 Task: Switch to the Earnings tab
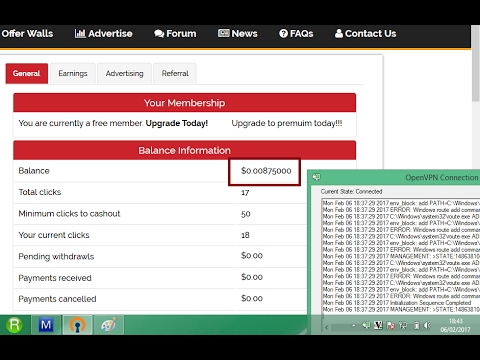(73, 73)
